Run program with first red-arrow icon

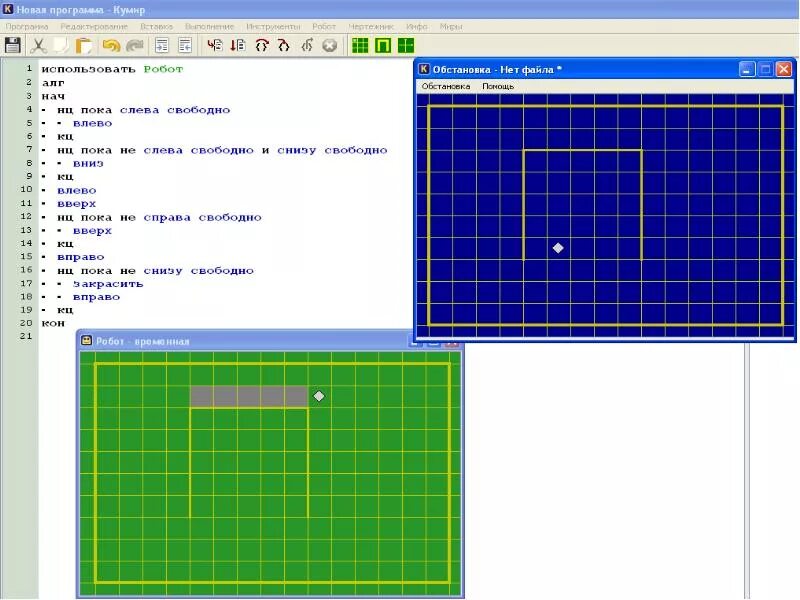pyautogui.click(x=215, y=45)
